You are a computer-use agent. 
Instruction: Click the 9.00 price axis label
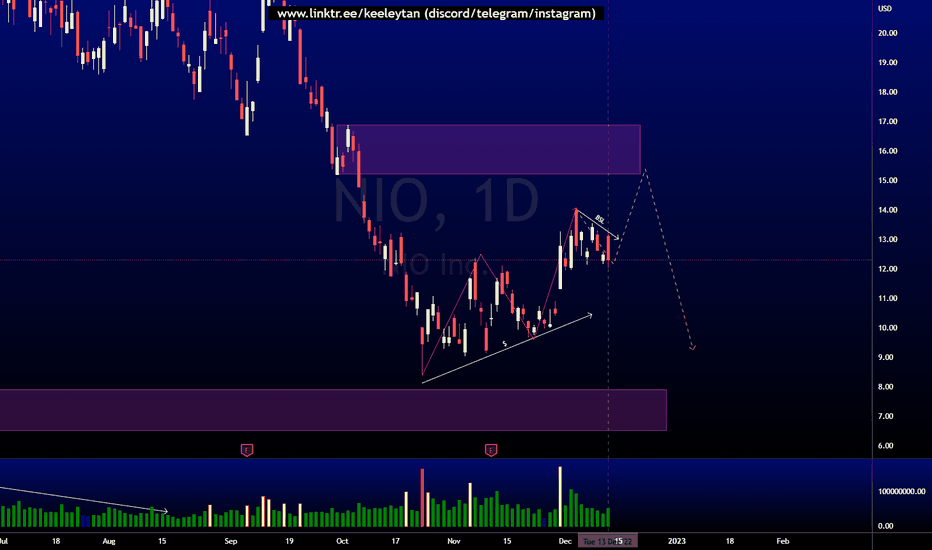886,357
